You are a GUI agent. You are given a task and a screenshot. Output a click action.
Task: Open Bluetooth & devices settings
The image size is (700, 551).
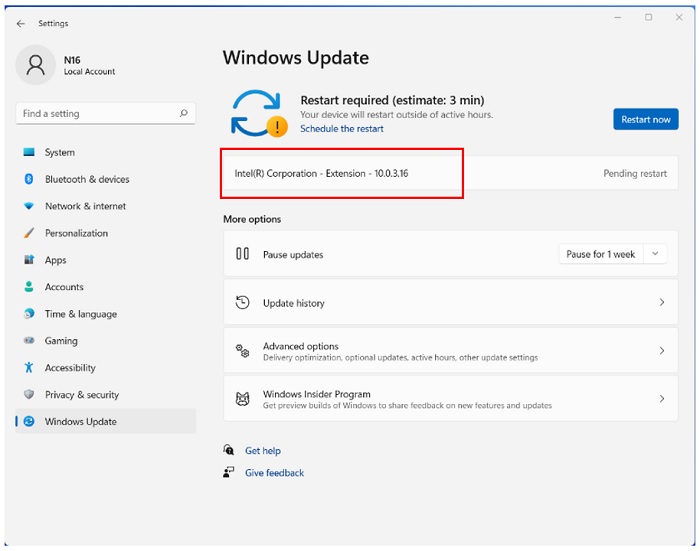pos(105,179)
